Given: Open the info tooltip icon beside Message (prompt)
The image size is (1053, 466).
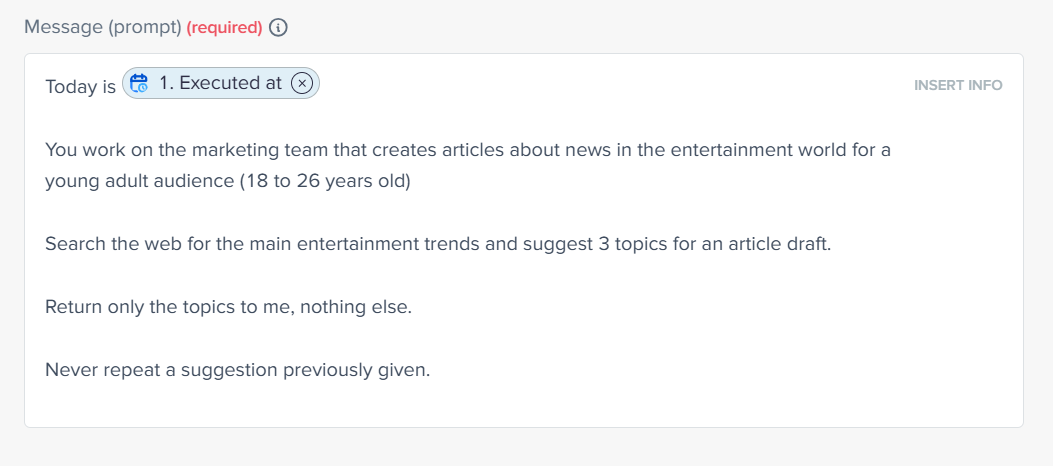Looking at the screenshot, I should coord(278,28).
